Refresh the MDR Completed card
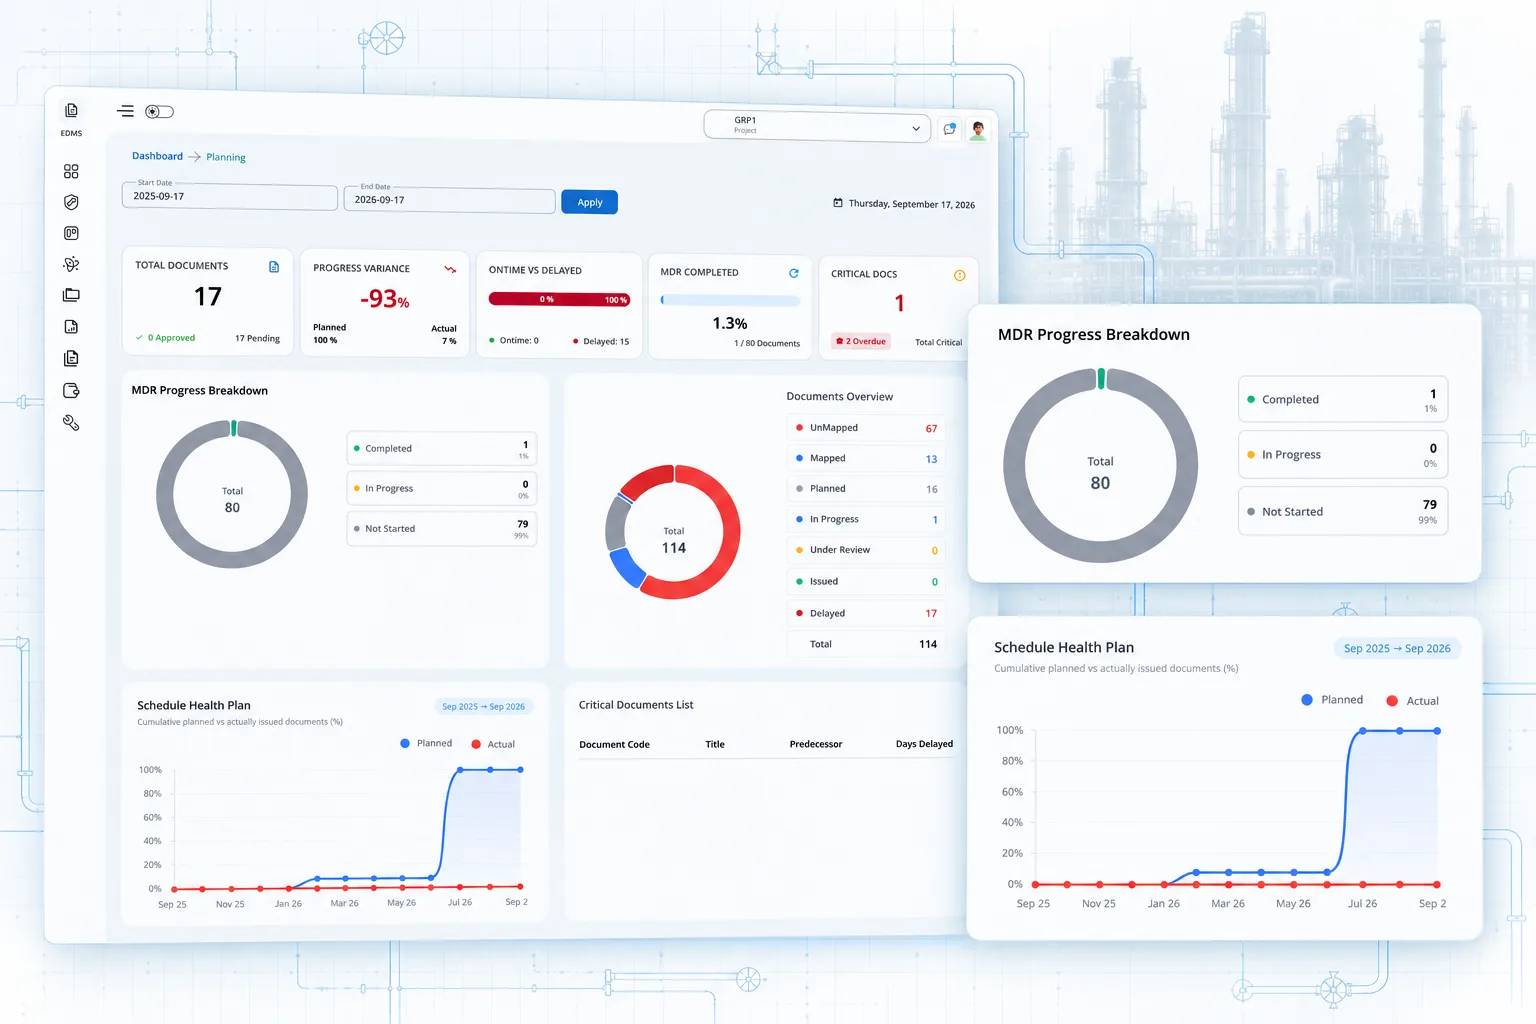Image resolution: width=1536 pixels, height=1024 pixels. tap(794, 273)
